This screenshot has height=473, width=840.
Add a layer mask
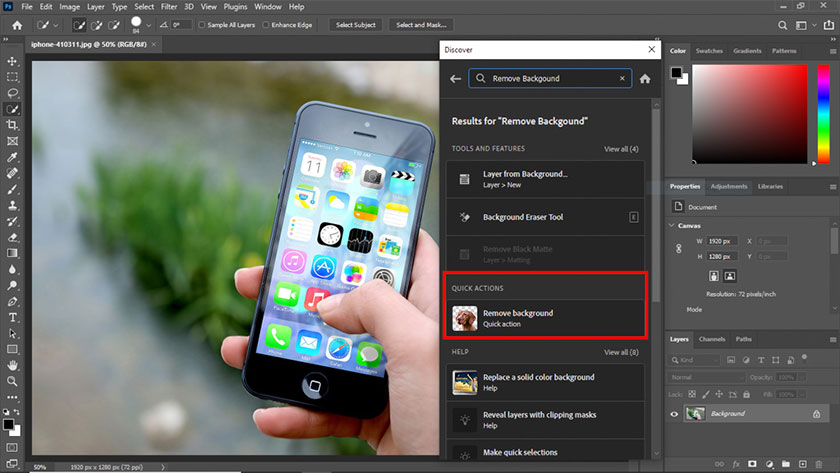pyautogui.click(x=753, y=464)
